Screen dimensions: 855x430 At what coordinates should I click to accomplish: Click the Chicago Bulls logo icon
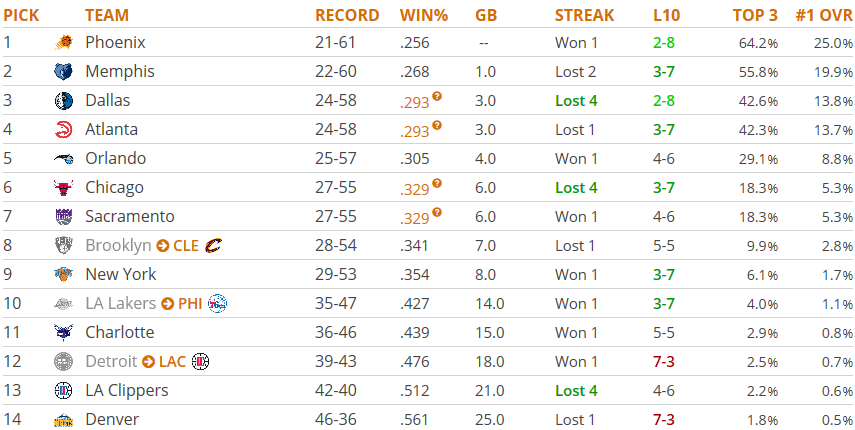click(x=63, y=187)
